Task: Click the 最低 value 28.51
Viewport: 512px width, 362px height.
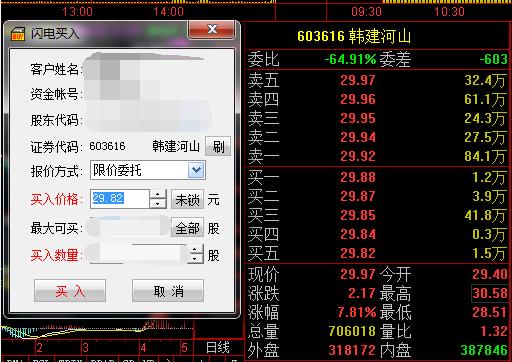Action: pyautogui.click(x=490, y=312)
